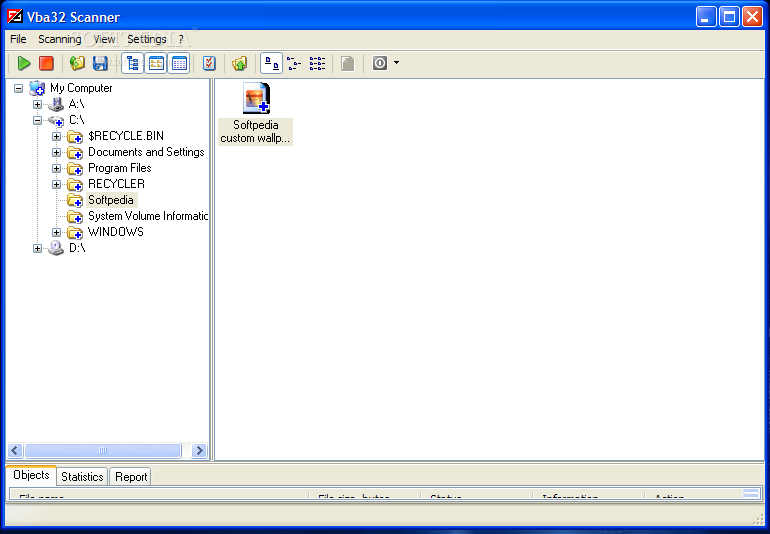Click the System Volume Information folder icon
770x534 pixels.
point(75,217)
